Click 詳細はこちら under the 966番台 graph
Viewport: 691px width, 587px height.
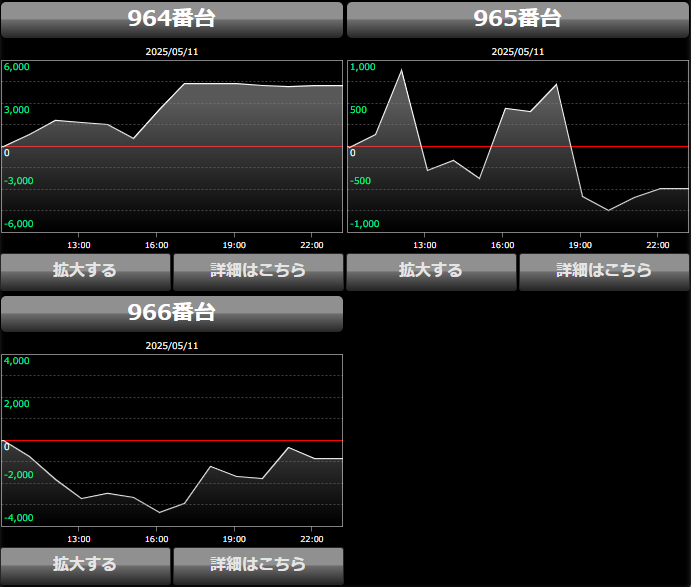(x=258, y=566)
